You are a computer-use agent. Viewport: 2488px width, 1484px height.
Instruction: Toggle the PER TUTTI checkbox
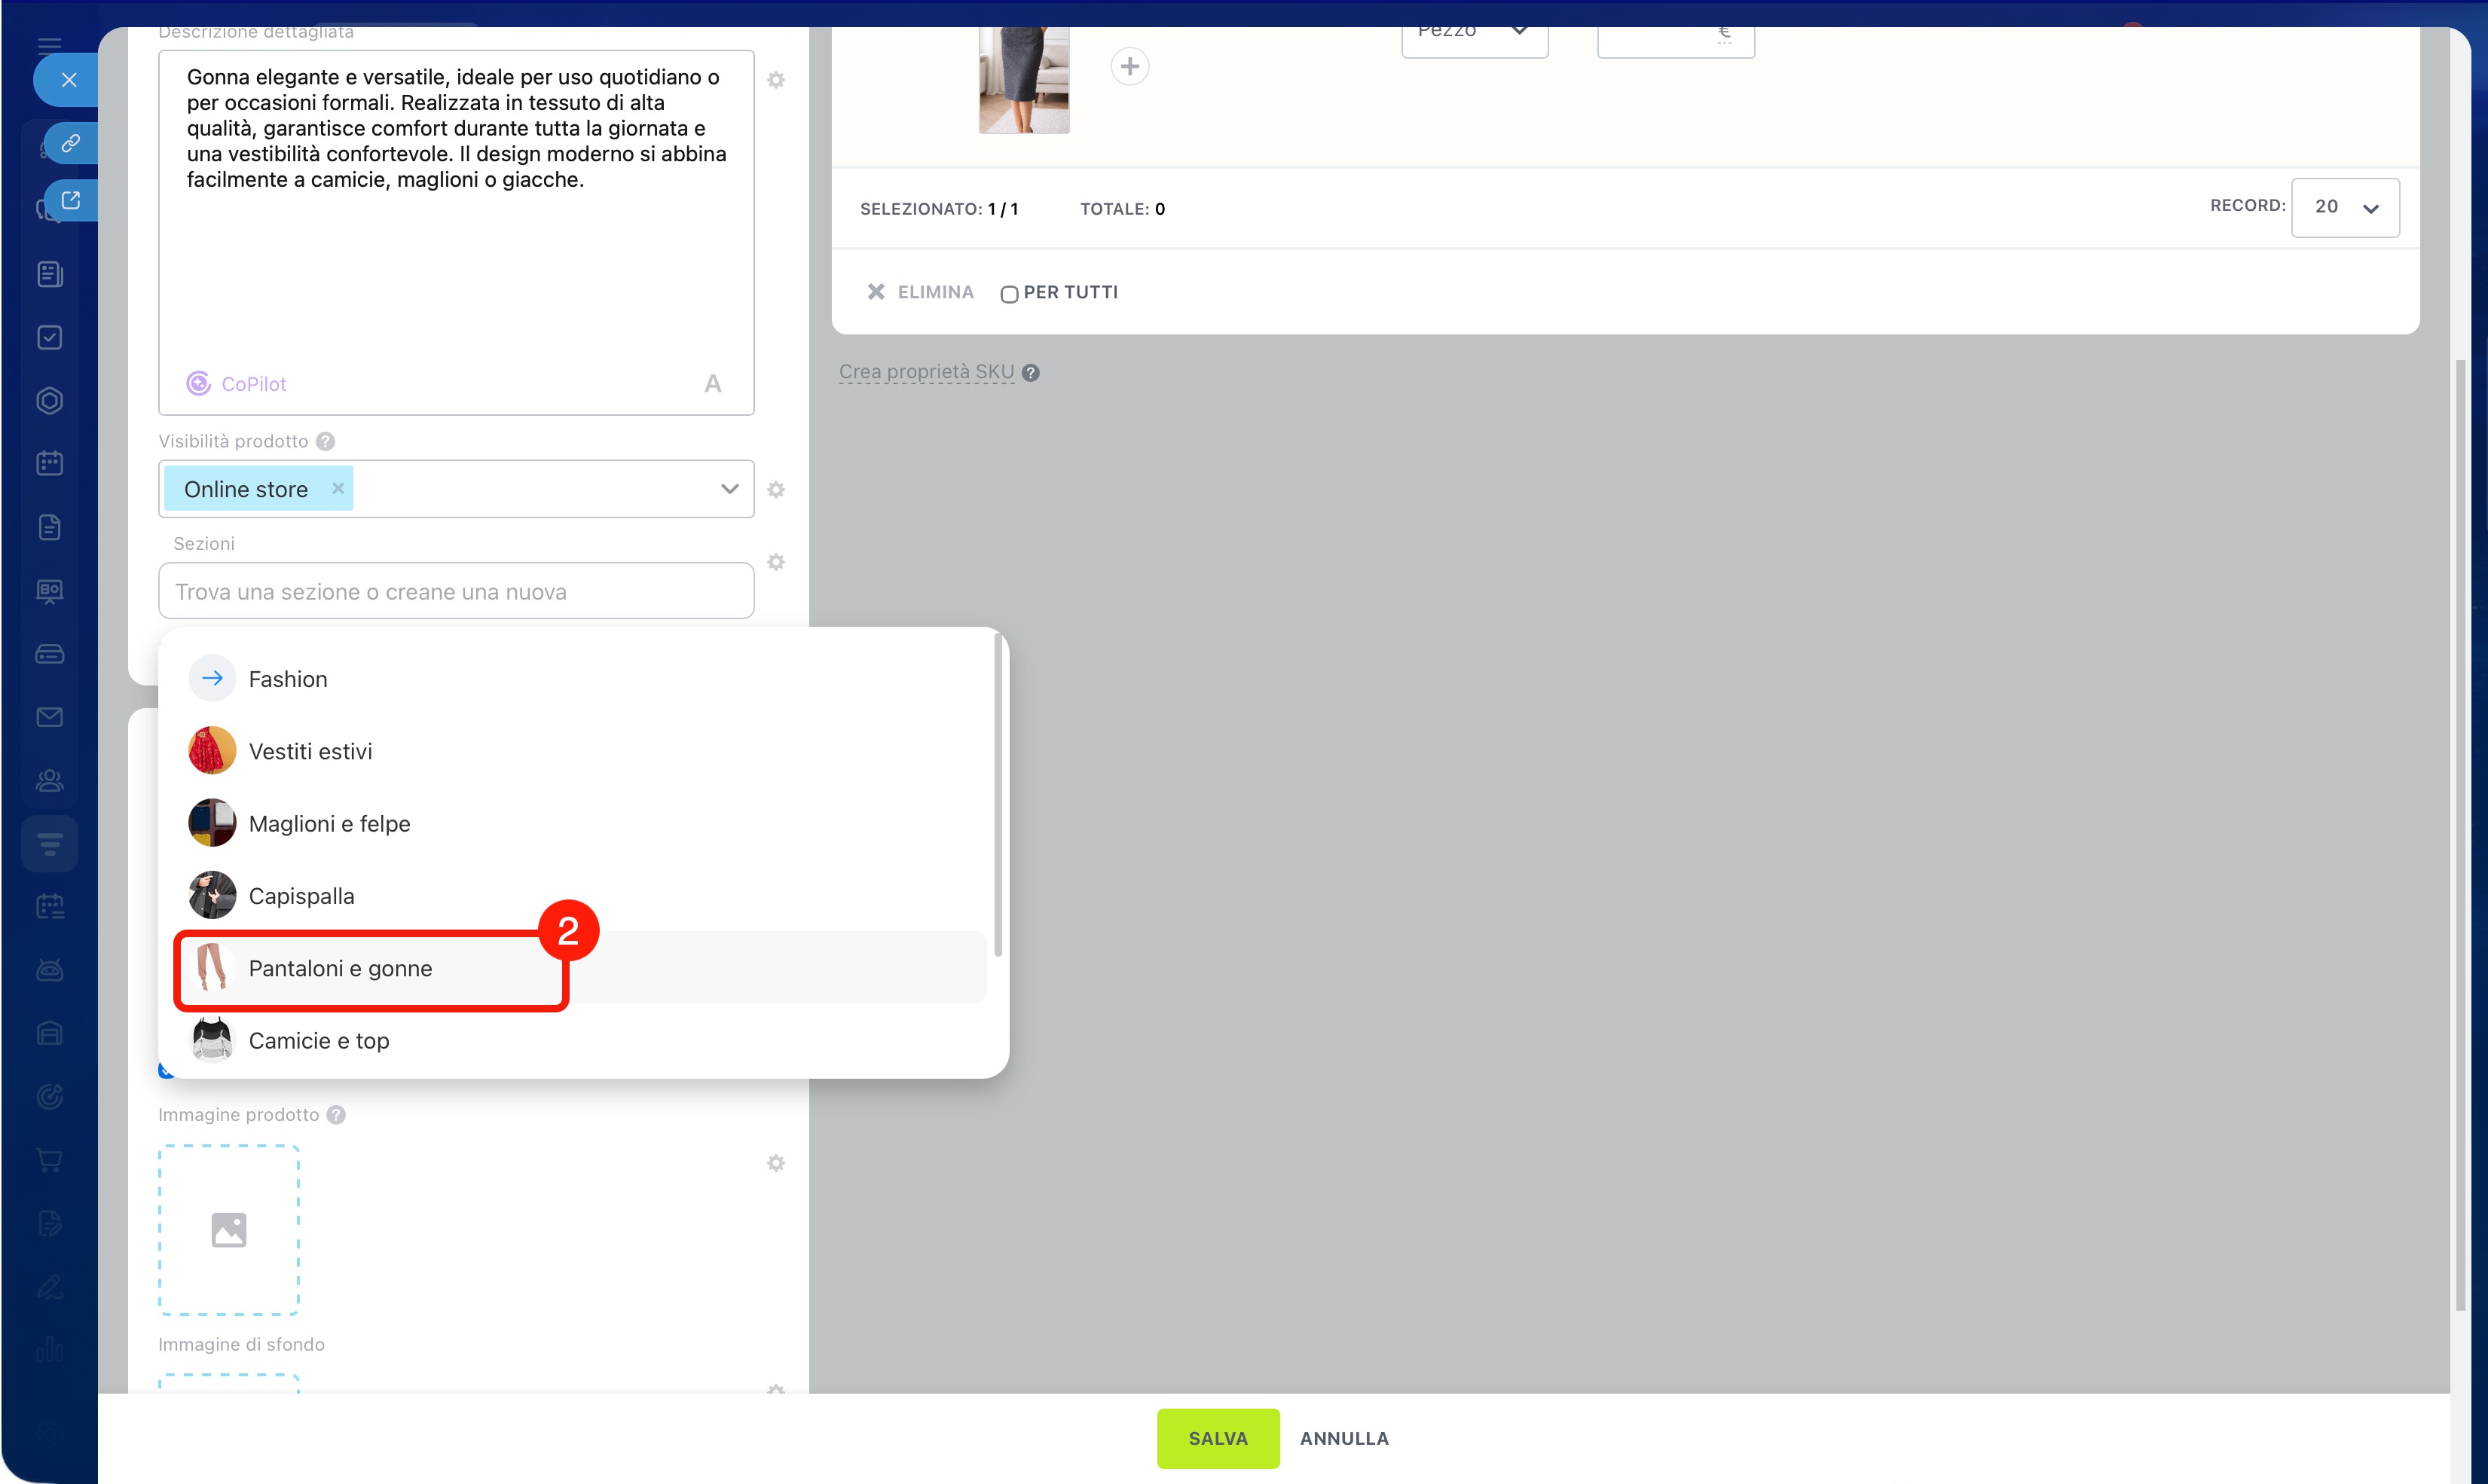point(1008,294)
